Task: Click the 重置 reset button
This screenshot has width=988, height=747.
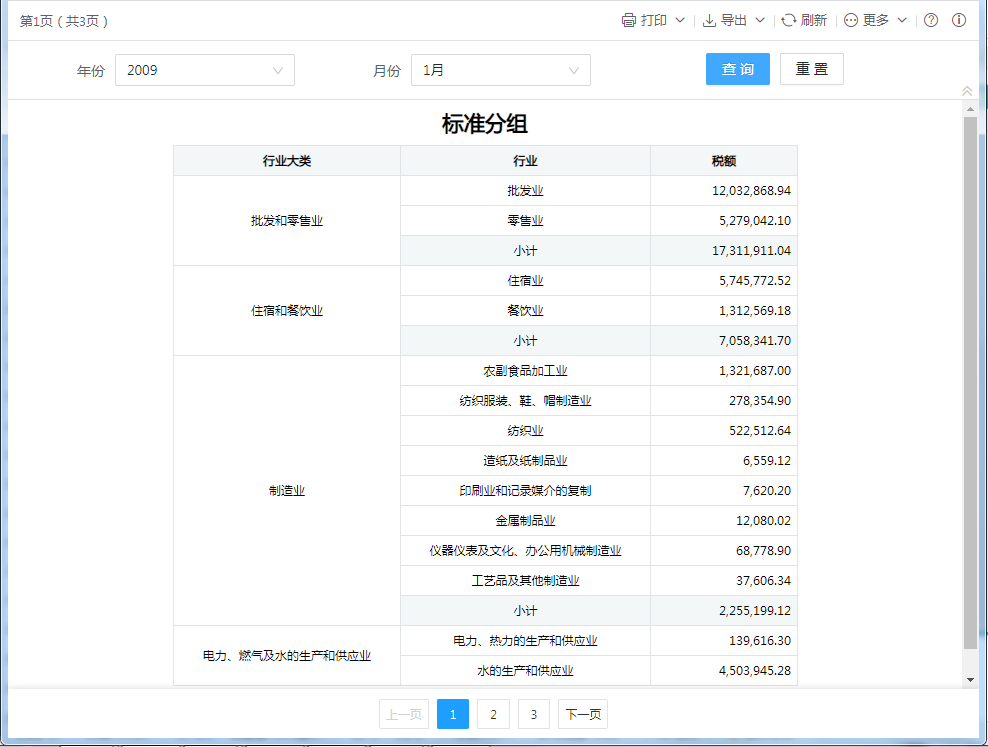Action: pos(812,69)
